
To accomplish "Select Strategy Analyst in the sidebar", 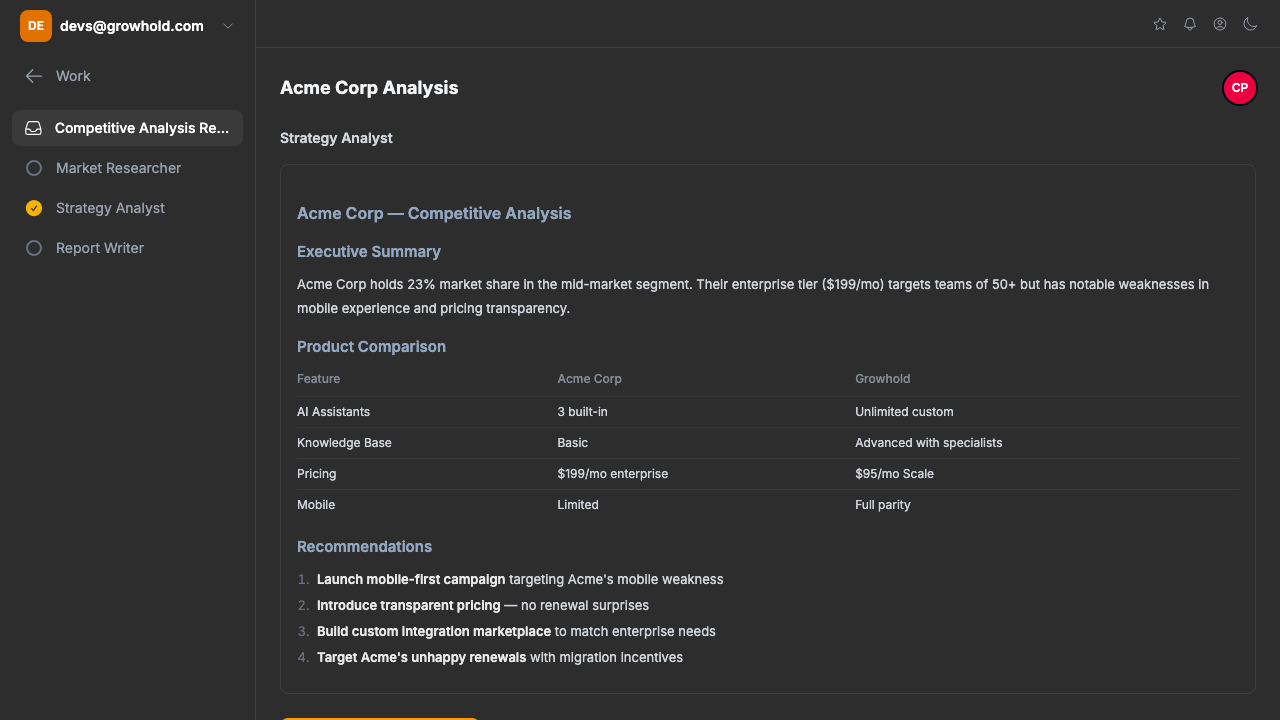I will pos(110,208).
